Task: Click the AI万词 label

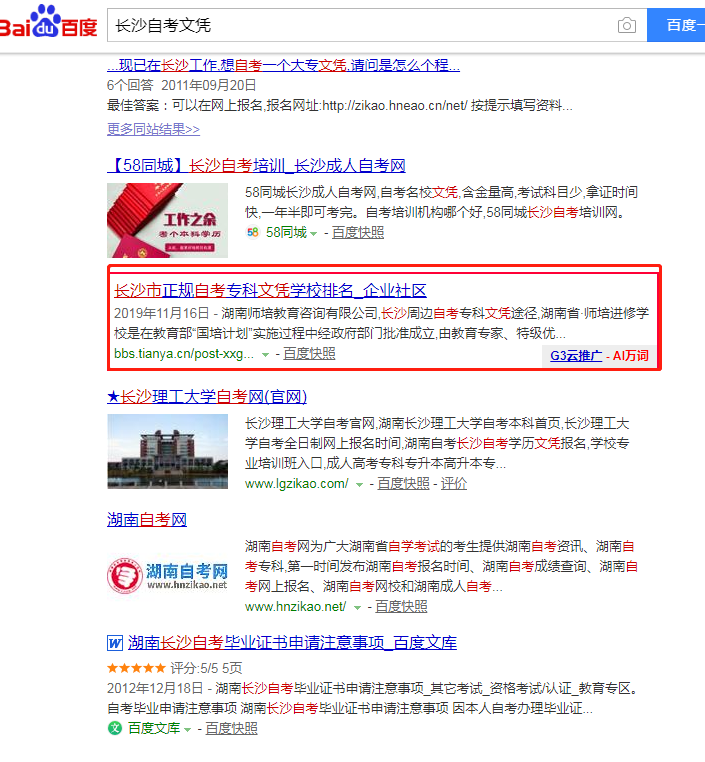Action: tap(631, 356)
